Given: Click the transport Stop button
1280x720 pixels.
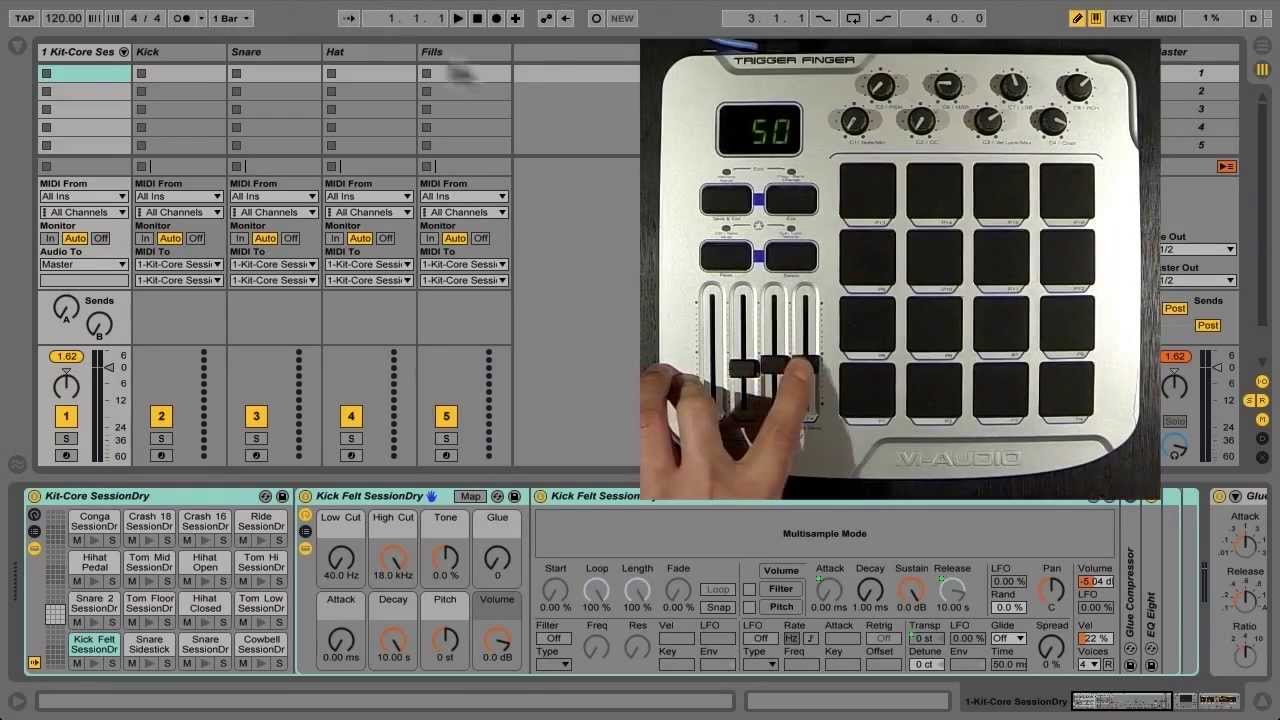Looking at the screenshot, I should click(x=477, y=18).
